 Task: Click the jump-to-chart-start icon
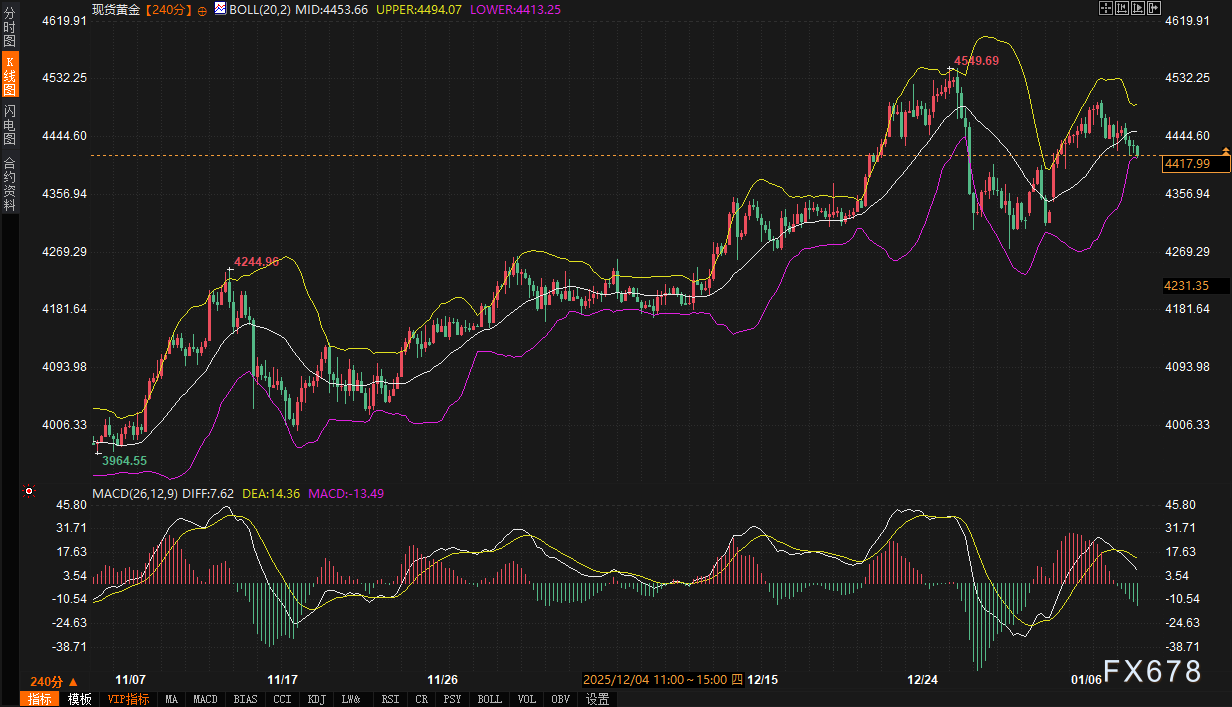pos(1122,8)
